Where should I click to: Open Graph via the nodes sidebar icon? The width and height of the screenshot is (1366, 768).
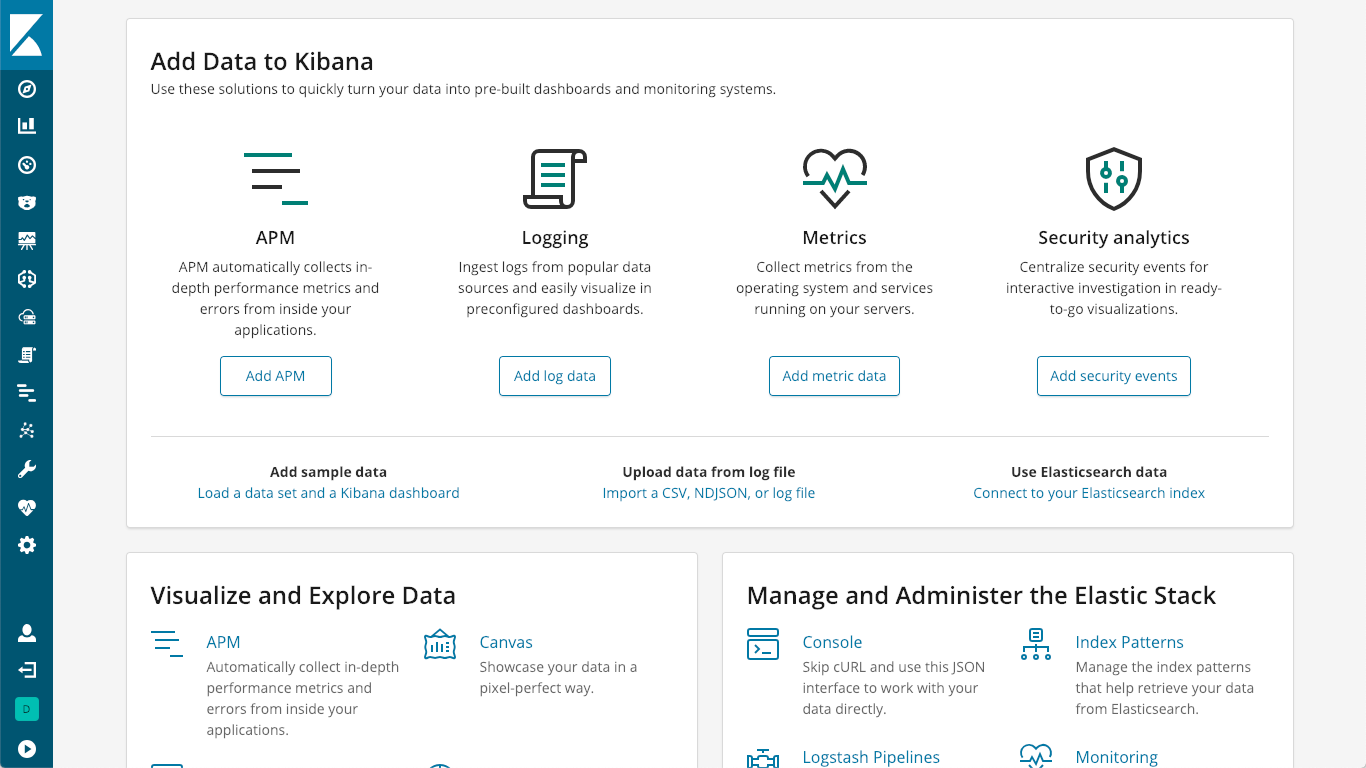pos(27,431)
